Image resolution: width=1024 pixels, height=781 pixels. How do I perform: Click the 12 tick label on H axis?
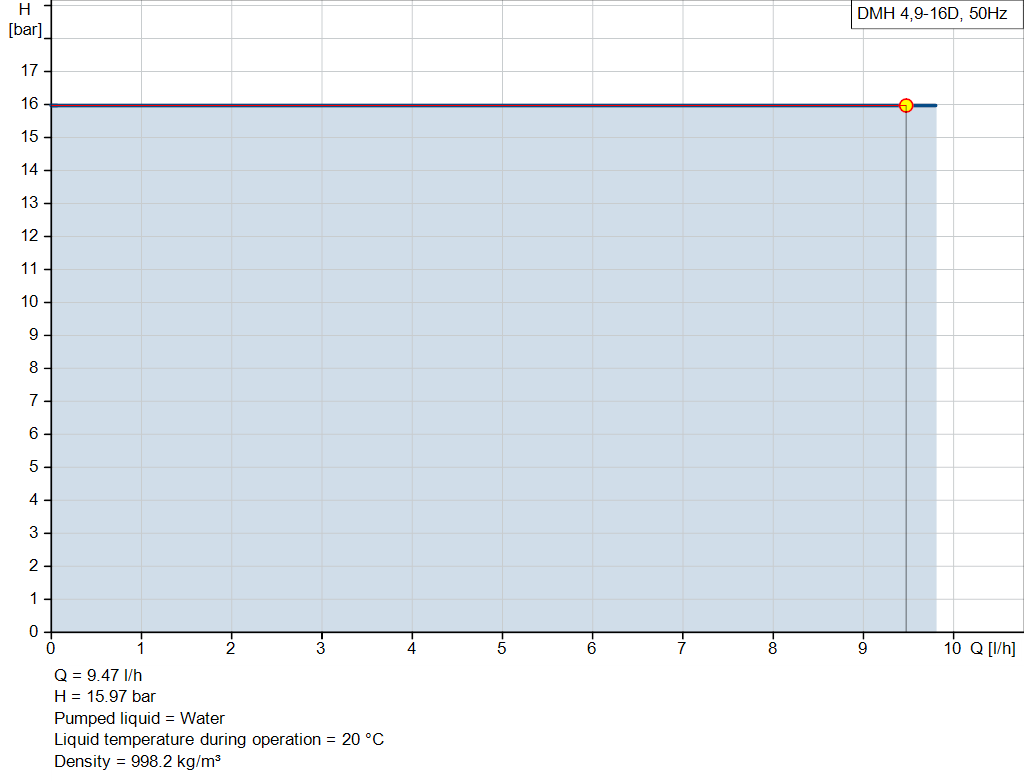29,236
